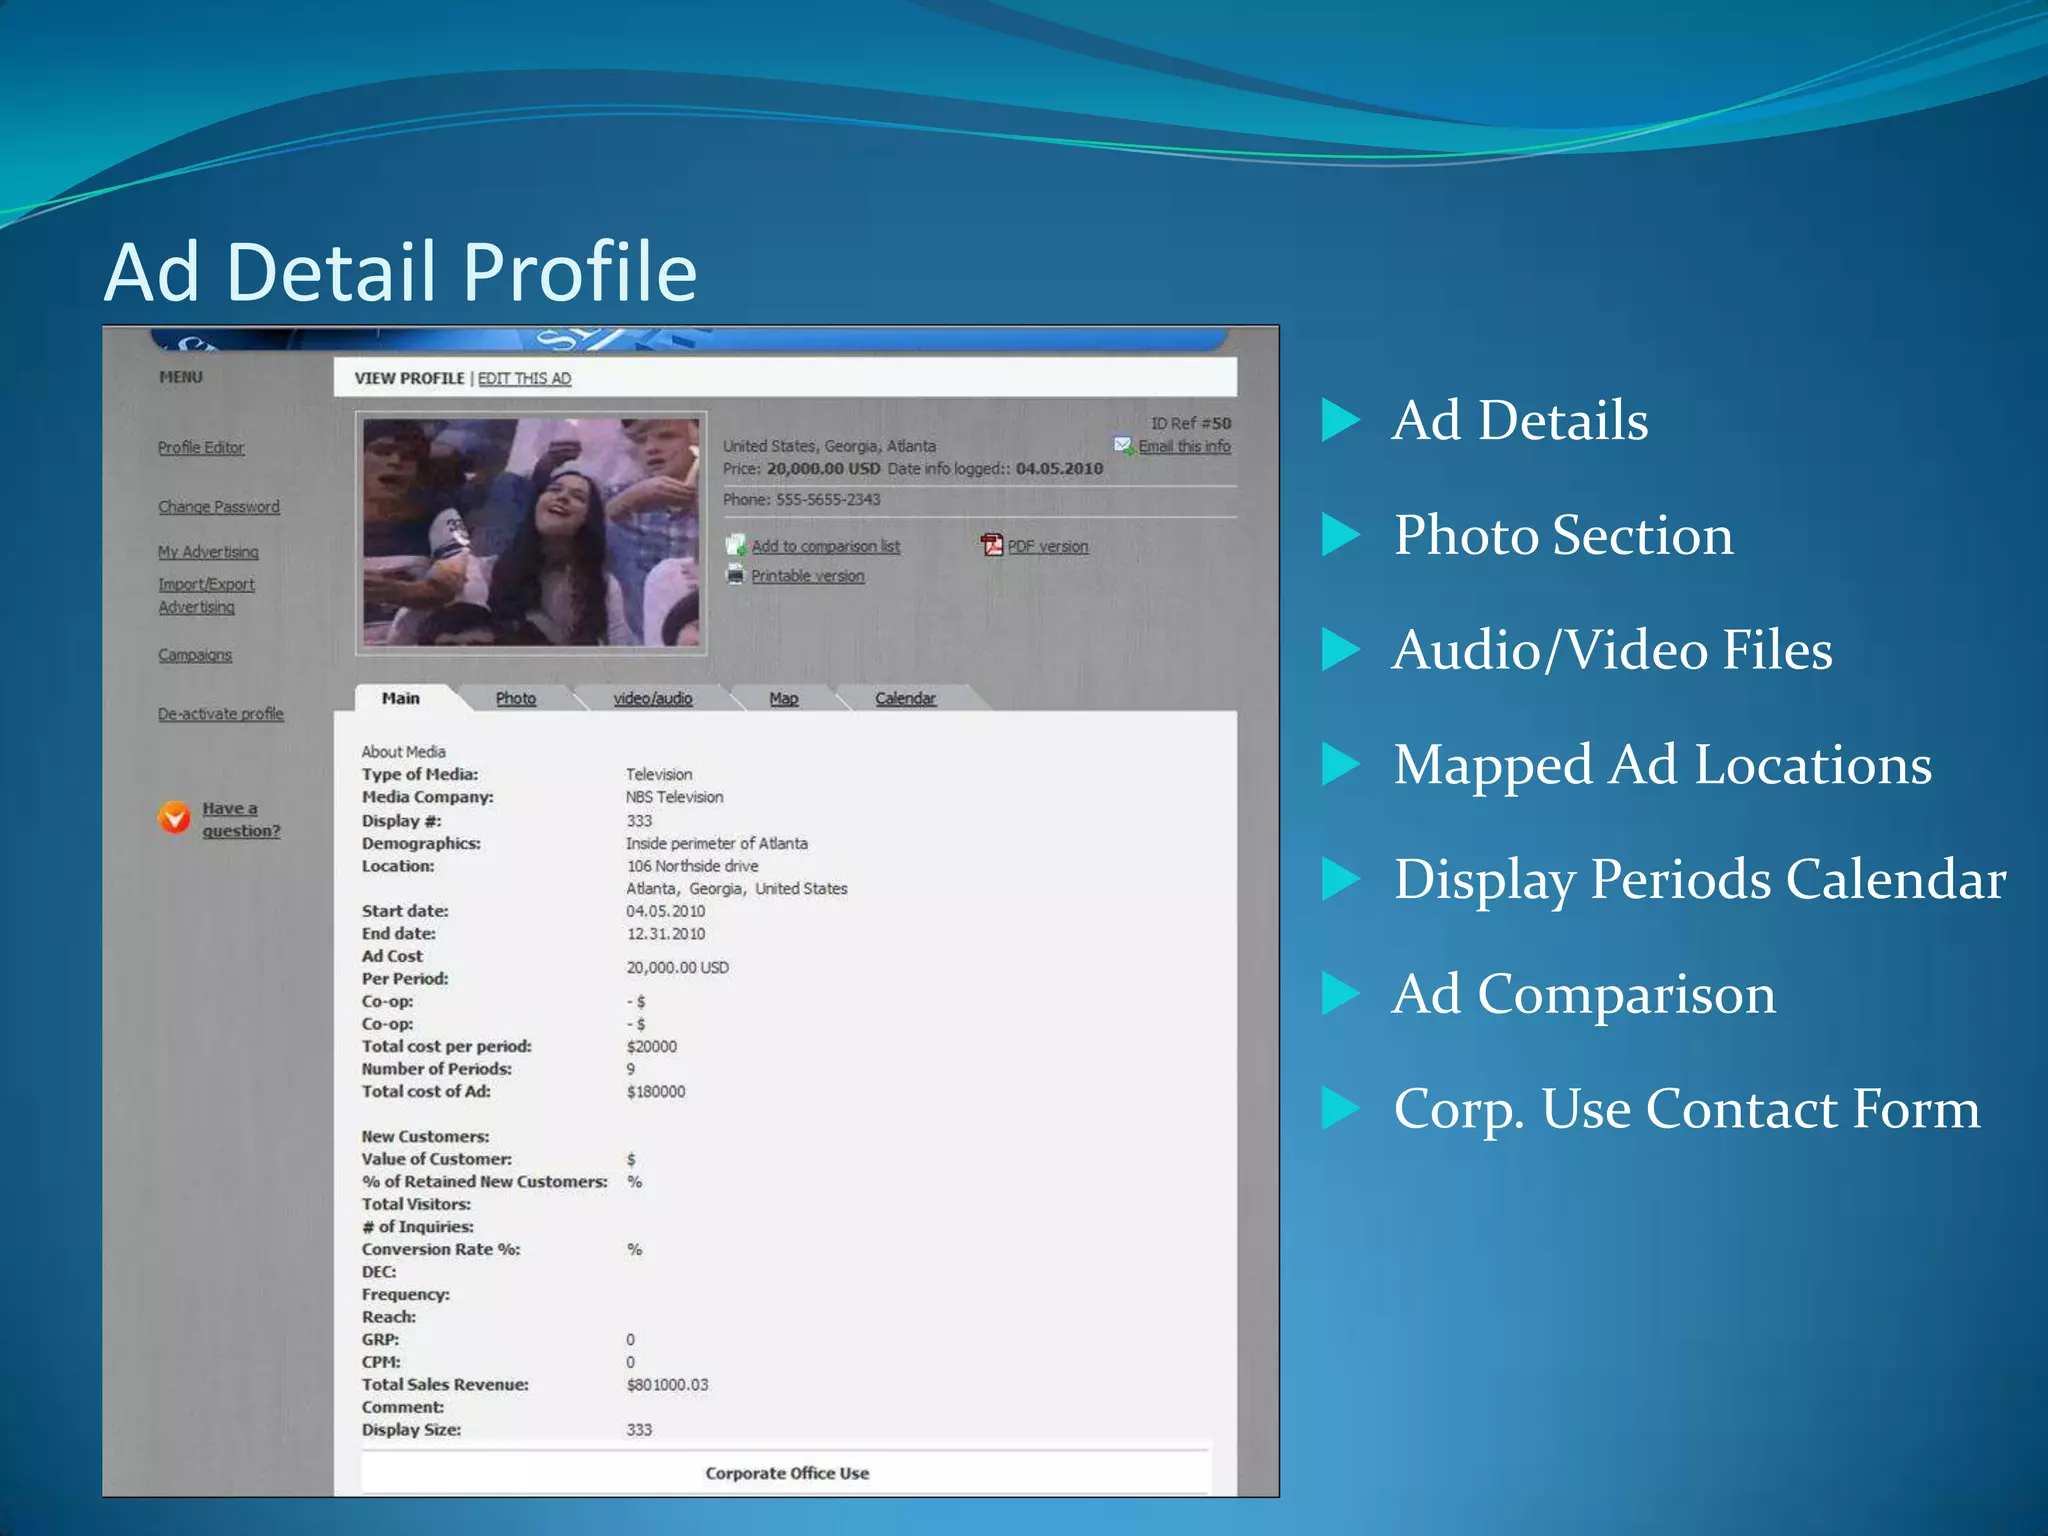Click the 'NBS Television' media company value
This screenshot has height=1536, width=2048.
(x=675, y=797)
